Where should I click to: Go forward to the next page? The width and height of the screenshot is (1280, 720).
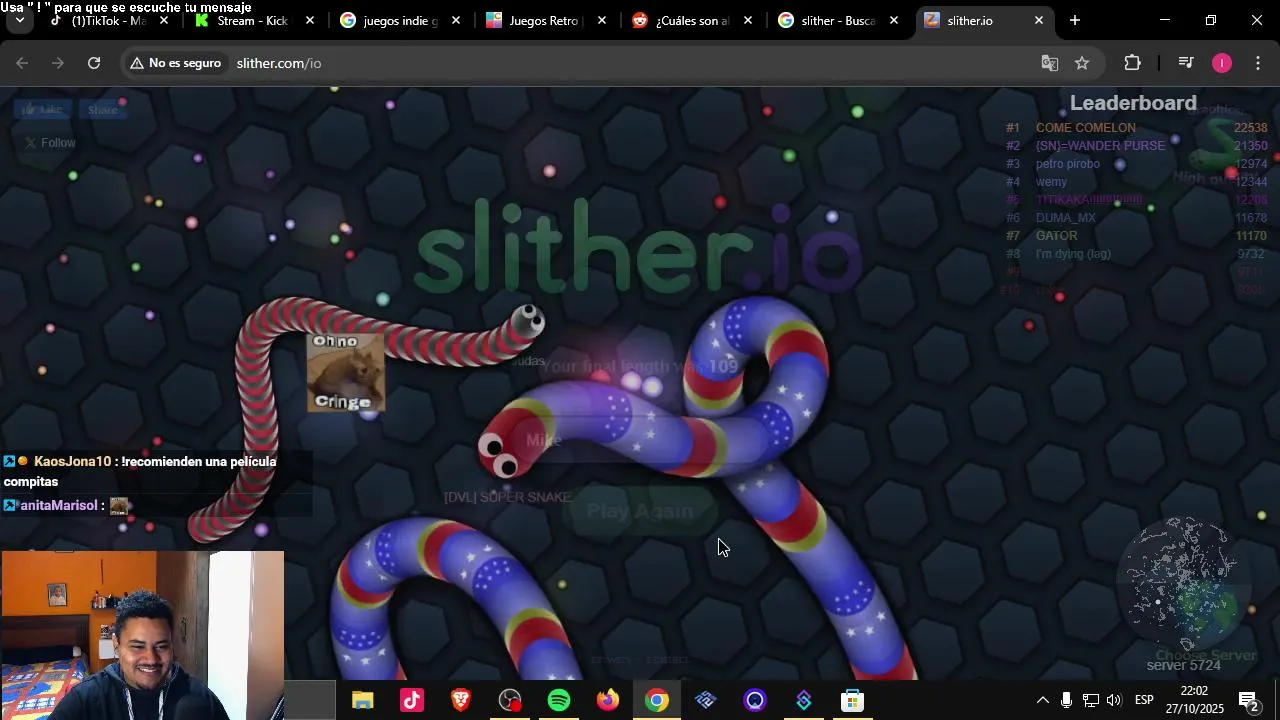coord(58,63)
